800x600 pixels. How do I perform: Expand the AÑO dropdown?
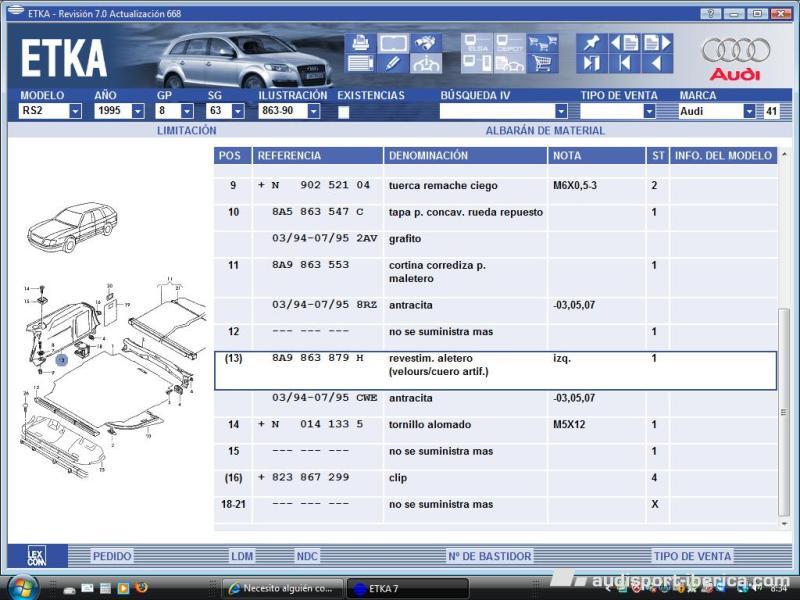pos(138,111)
